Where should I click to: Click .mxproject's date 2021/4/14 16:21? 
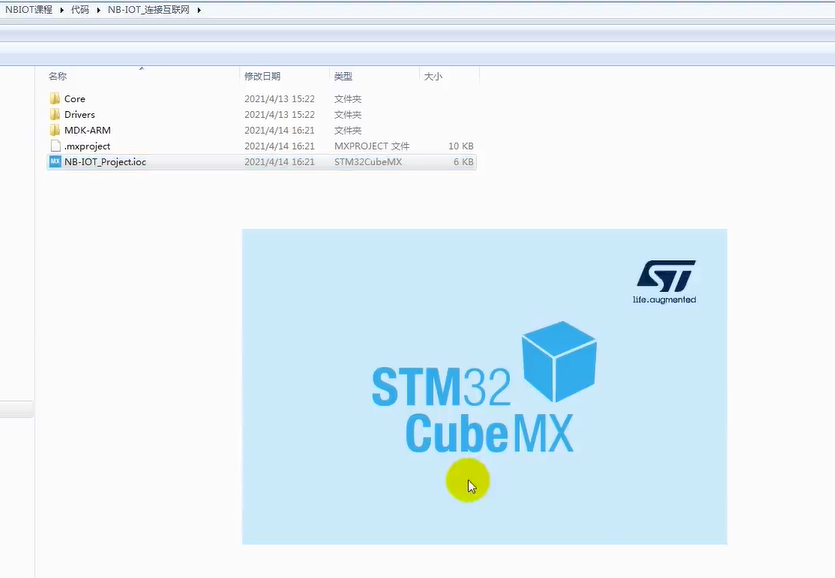[x=280, y=146]
